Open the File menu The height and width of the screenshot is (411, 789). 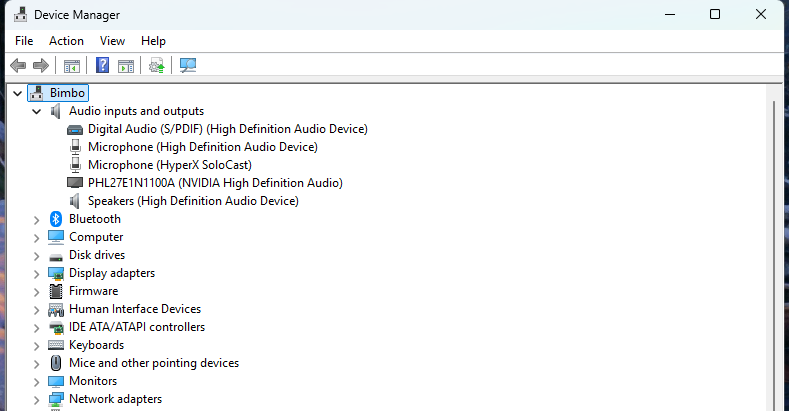[24, 41]
